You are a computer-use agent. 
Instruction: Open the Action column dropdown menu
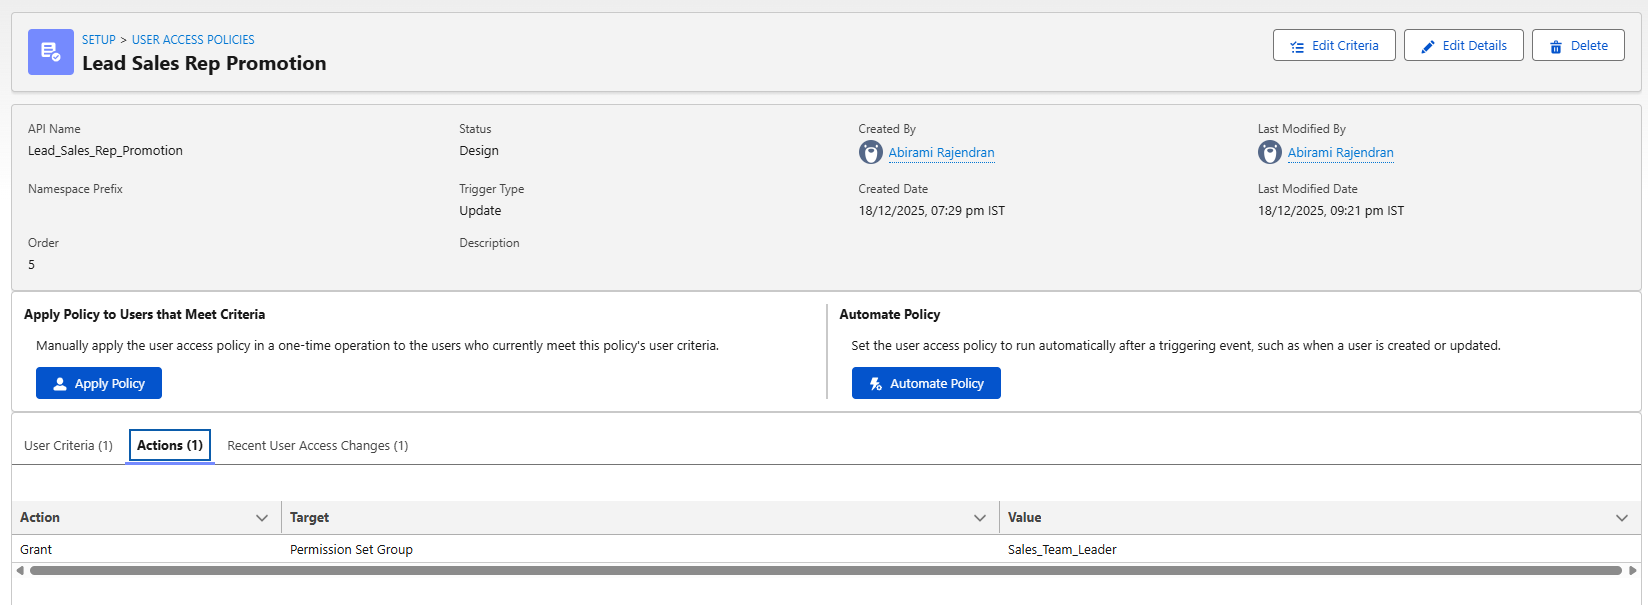pos(262,518)
